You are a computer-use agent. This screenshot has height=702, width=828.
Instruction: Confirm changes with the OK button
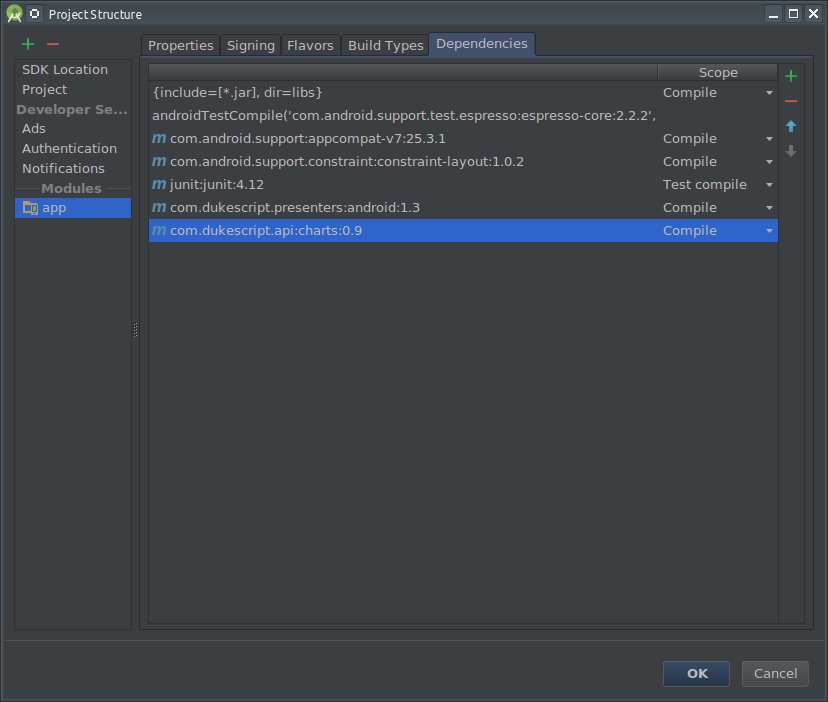pyautogui.click(x=696, y=673)
